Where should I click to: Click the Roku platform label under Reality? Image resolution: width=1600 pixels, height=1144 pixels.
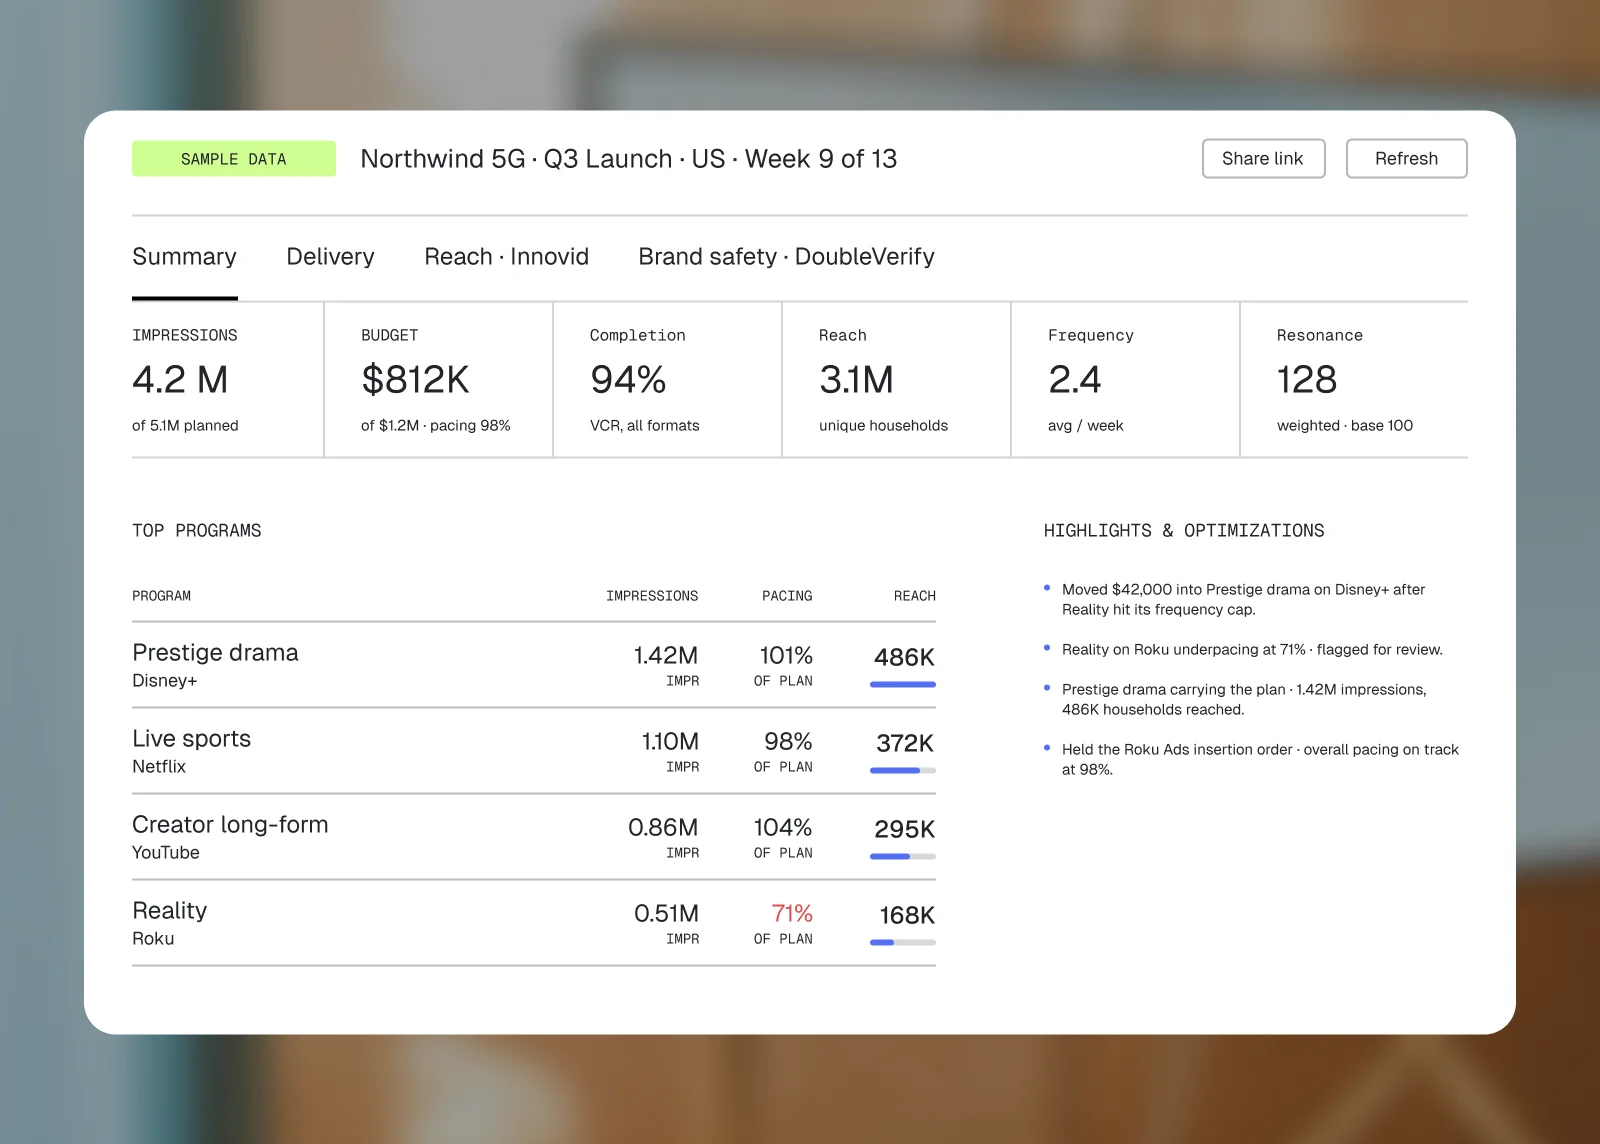coord(153,939)
